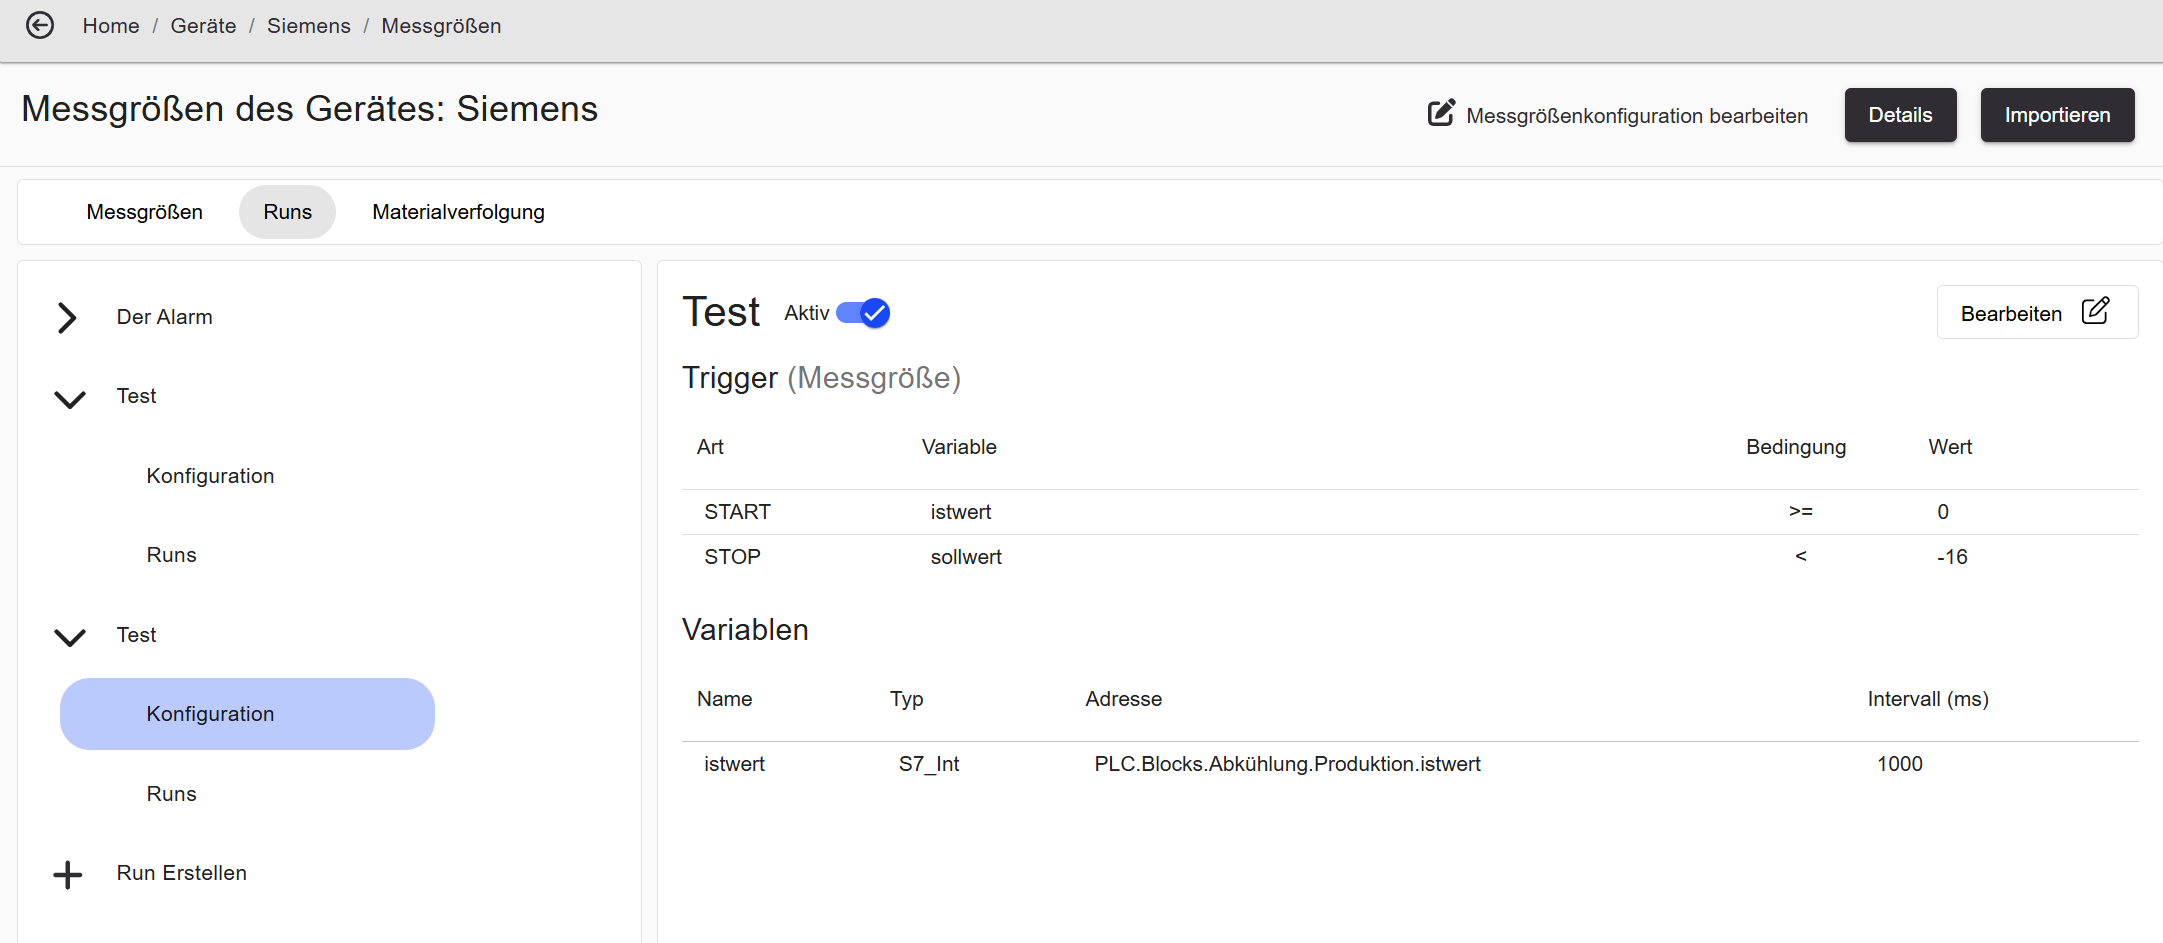Collapse the first Test entry chevron

(70, 398)
